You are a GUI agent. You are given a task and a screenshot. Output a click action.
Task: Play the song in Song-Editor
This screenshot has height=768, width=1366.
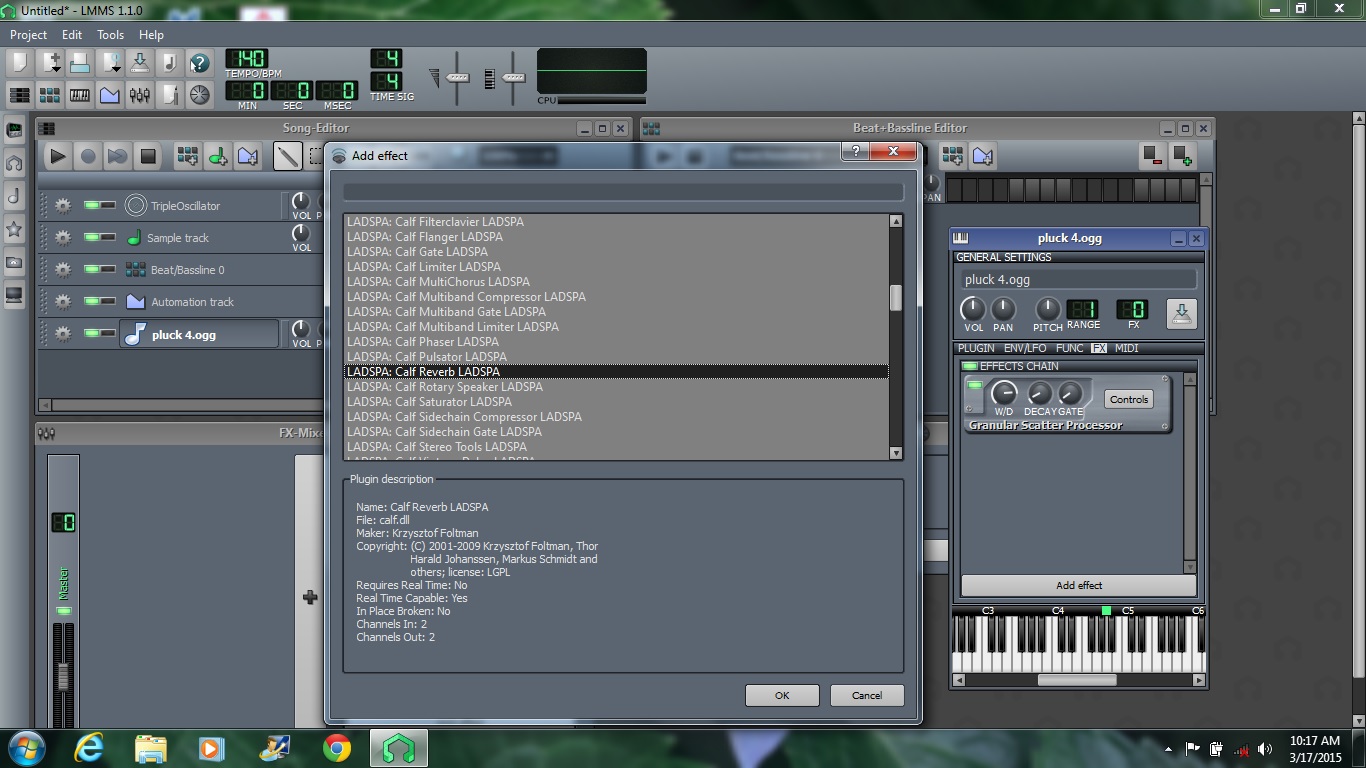click(57, 155)
